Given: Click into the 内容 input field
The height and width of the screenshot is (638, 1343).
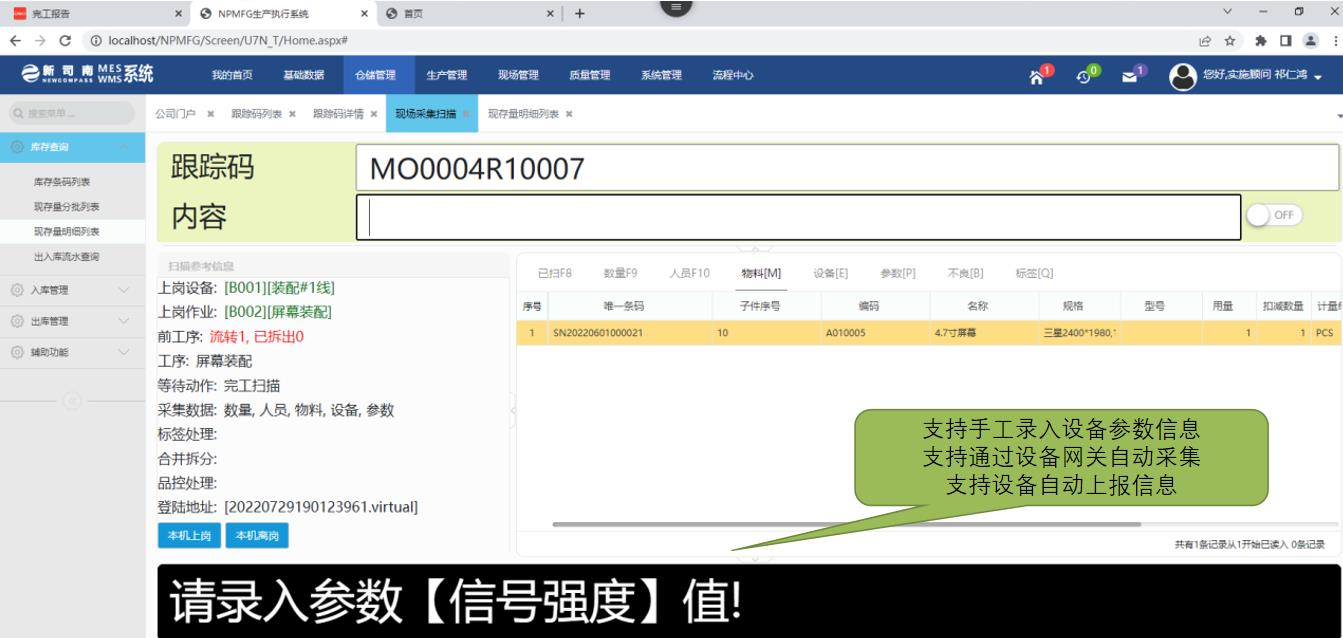Looking at the screenshot, I should [800, 218].
